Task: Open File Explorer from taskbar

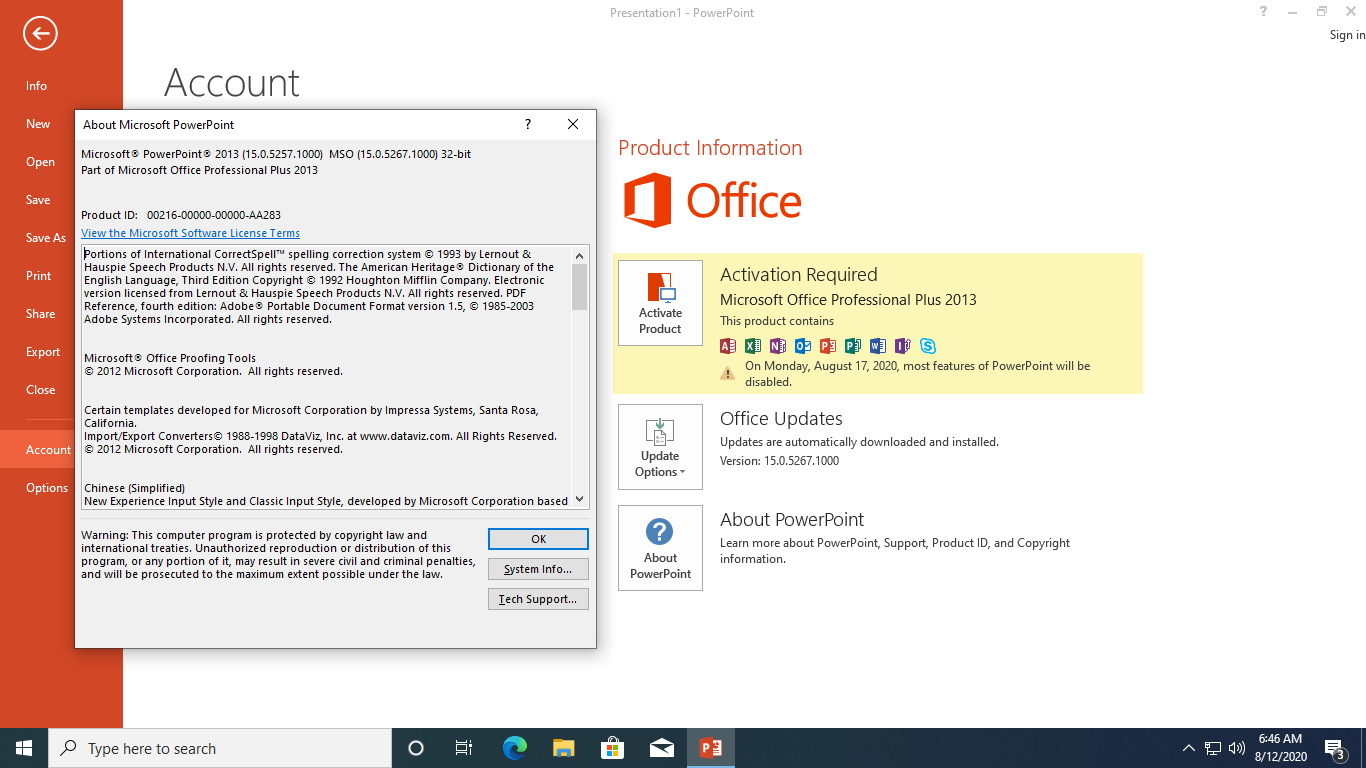Action: [564, 748]
